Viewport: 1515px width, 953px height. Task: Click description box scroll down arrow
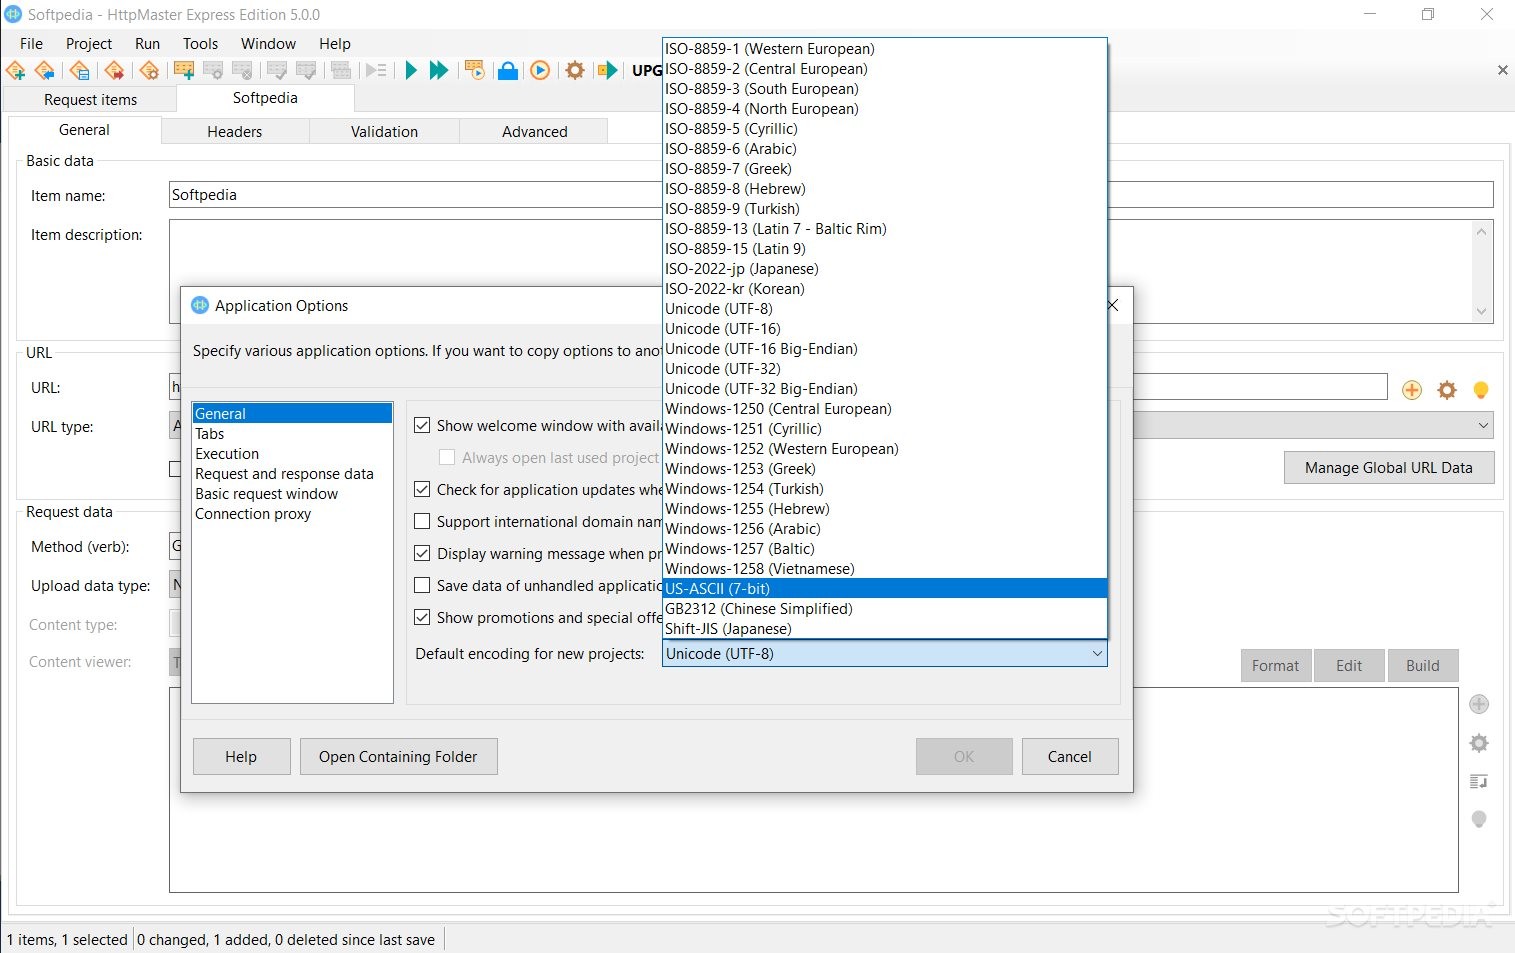click(1482, 311)
